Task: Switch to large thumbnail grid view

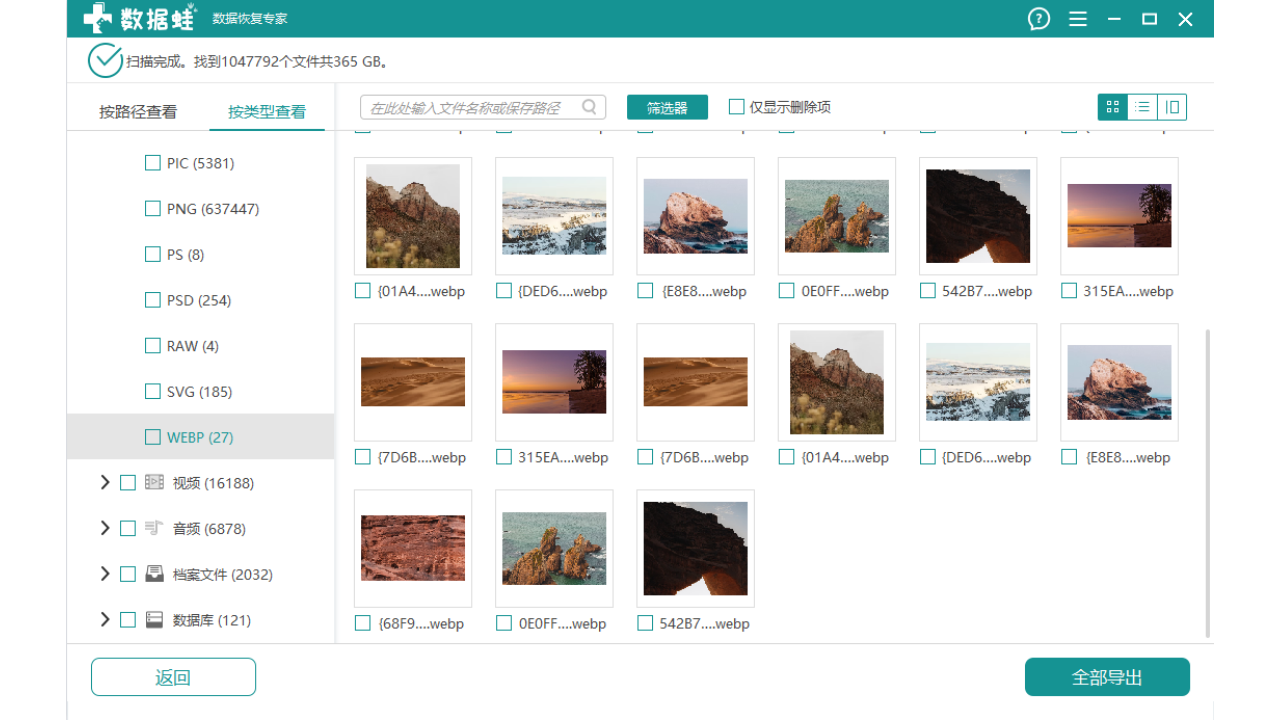Action: tap(1112, 107)
